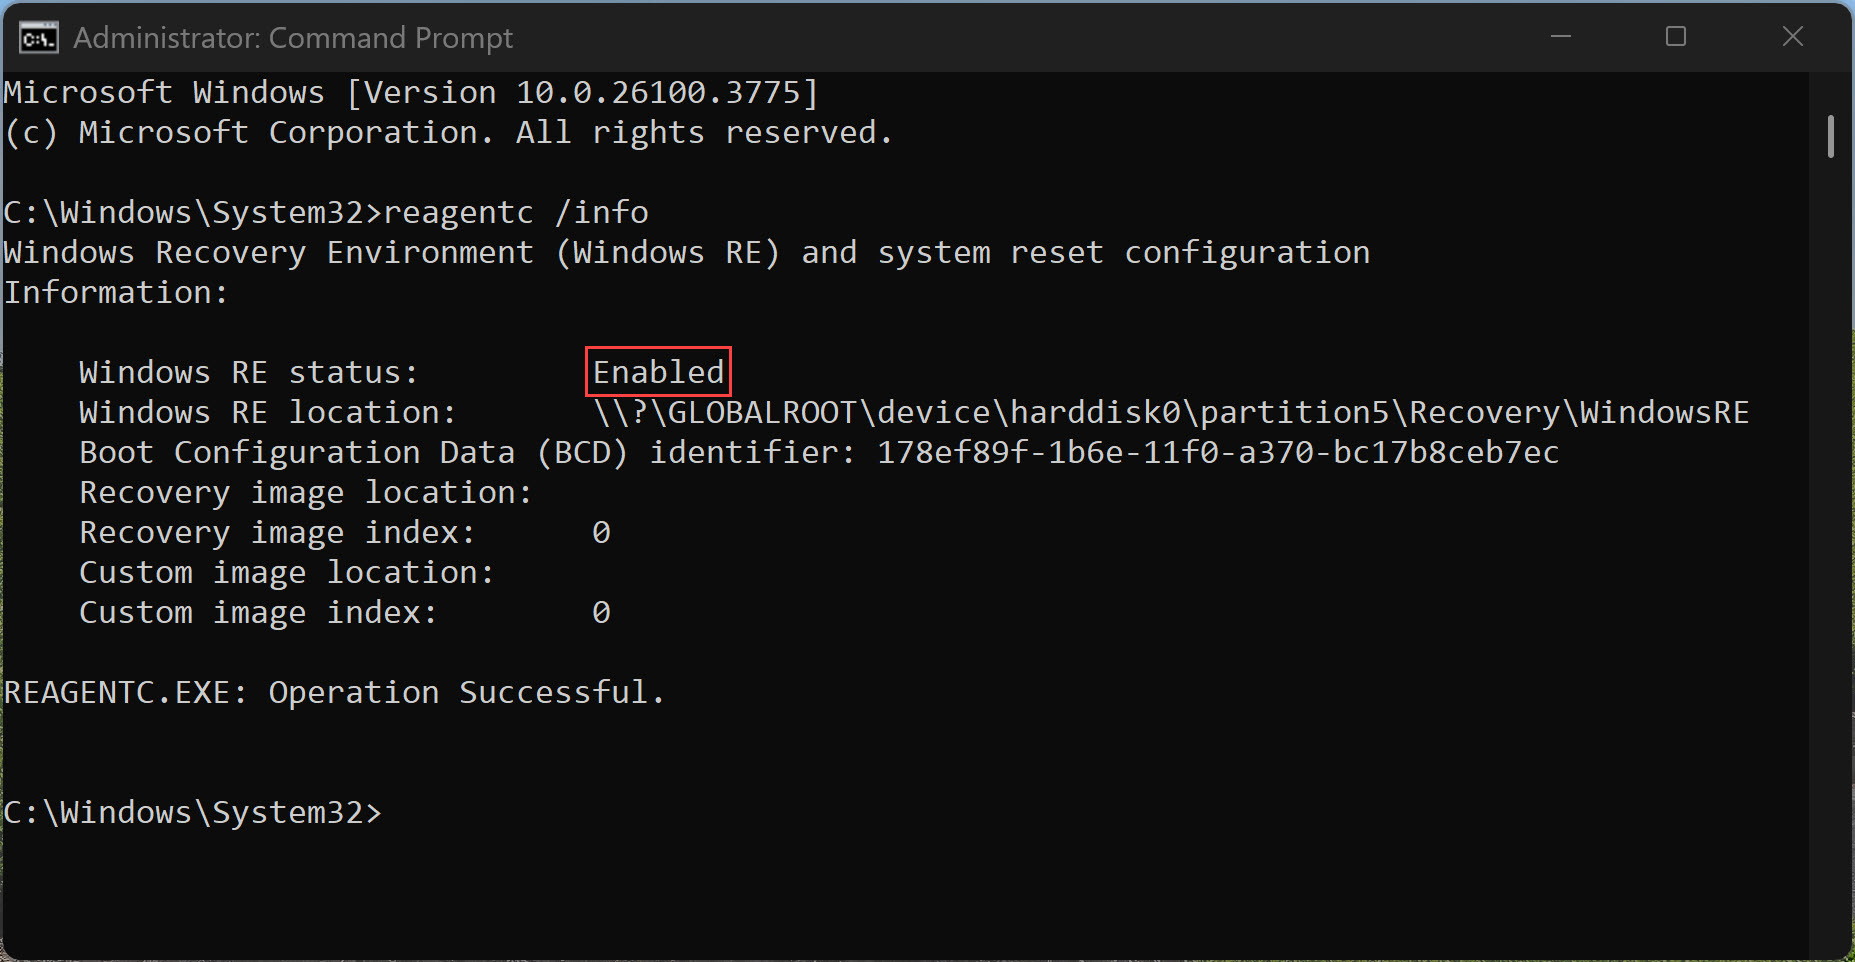Click the "Operation Successful" result line
The height and width of the screenshot is (962, 1855).
pyautogui.click(x=335, y=692)
